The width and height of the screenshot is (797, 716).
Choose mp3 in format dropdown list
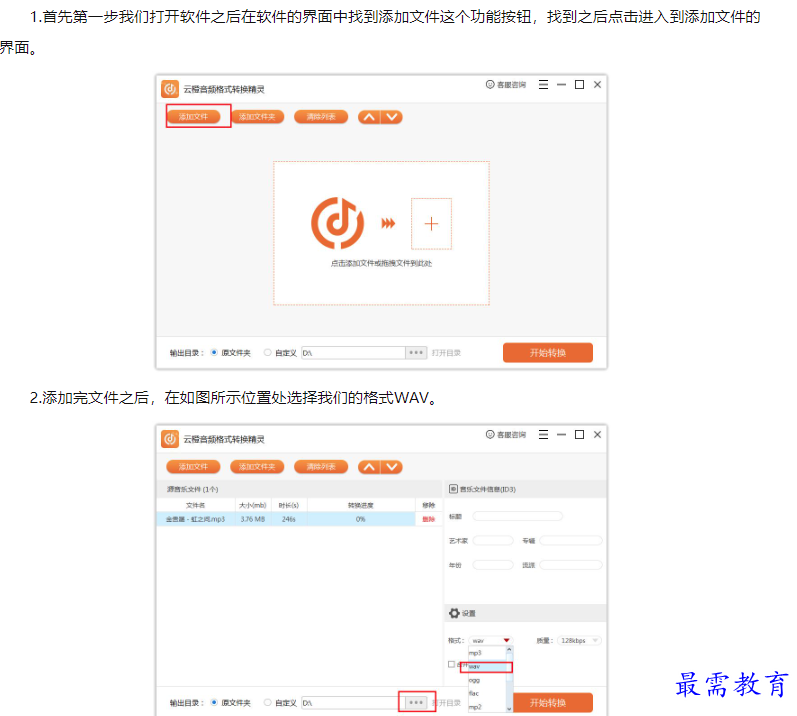(486, 653)
